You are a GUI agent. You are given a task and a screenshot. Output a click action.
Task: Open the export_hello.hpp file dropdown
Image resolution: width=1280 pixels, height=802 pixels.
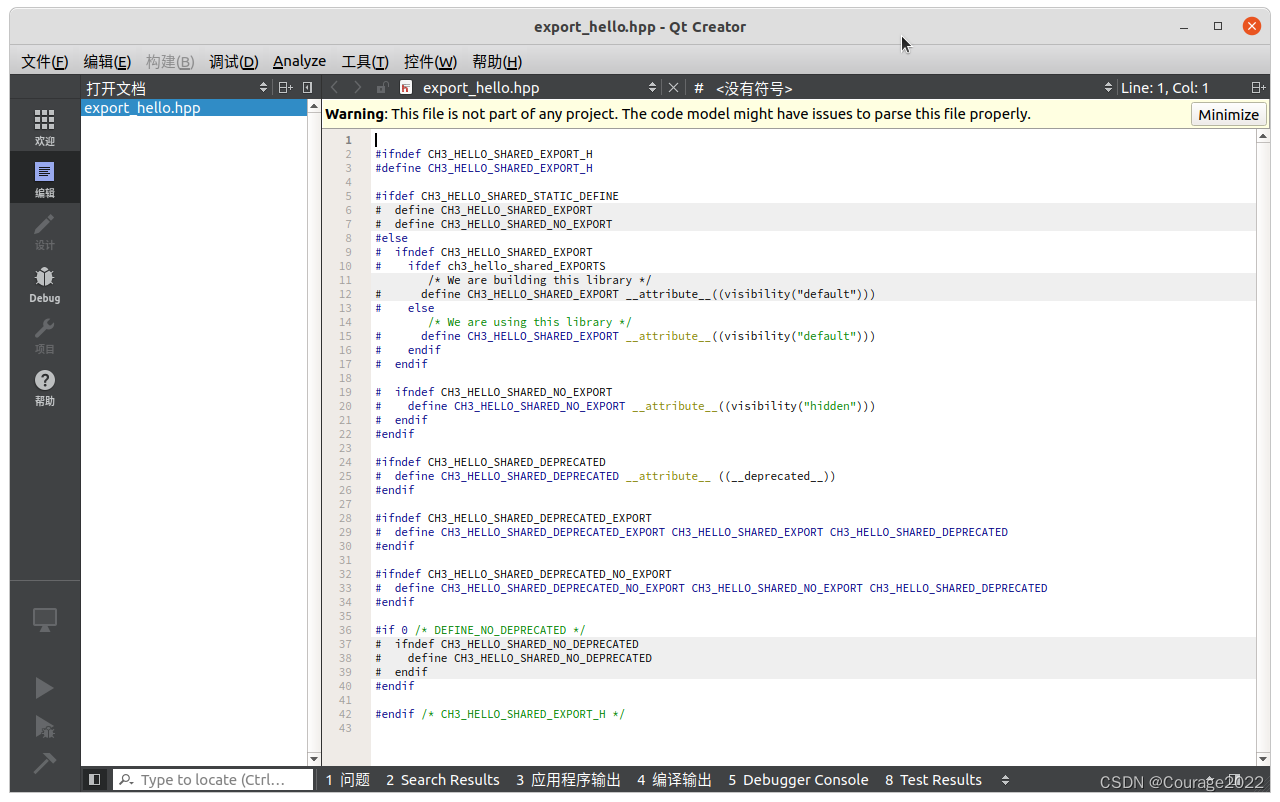click(652, 88)
